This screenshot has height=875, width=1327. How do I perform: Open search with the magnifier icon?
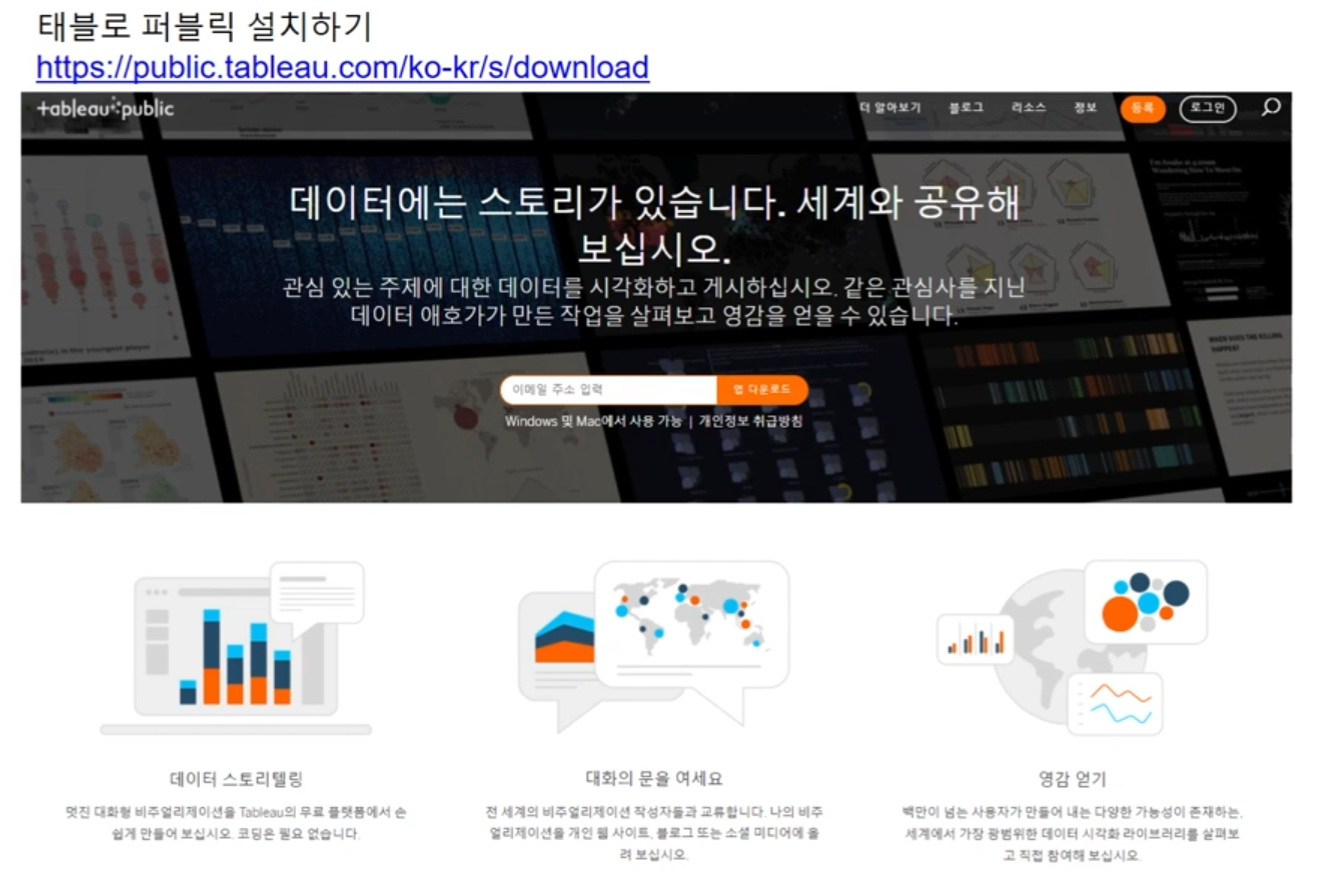coord(1271,107)
